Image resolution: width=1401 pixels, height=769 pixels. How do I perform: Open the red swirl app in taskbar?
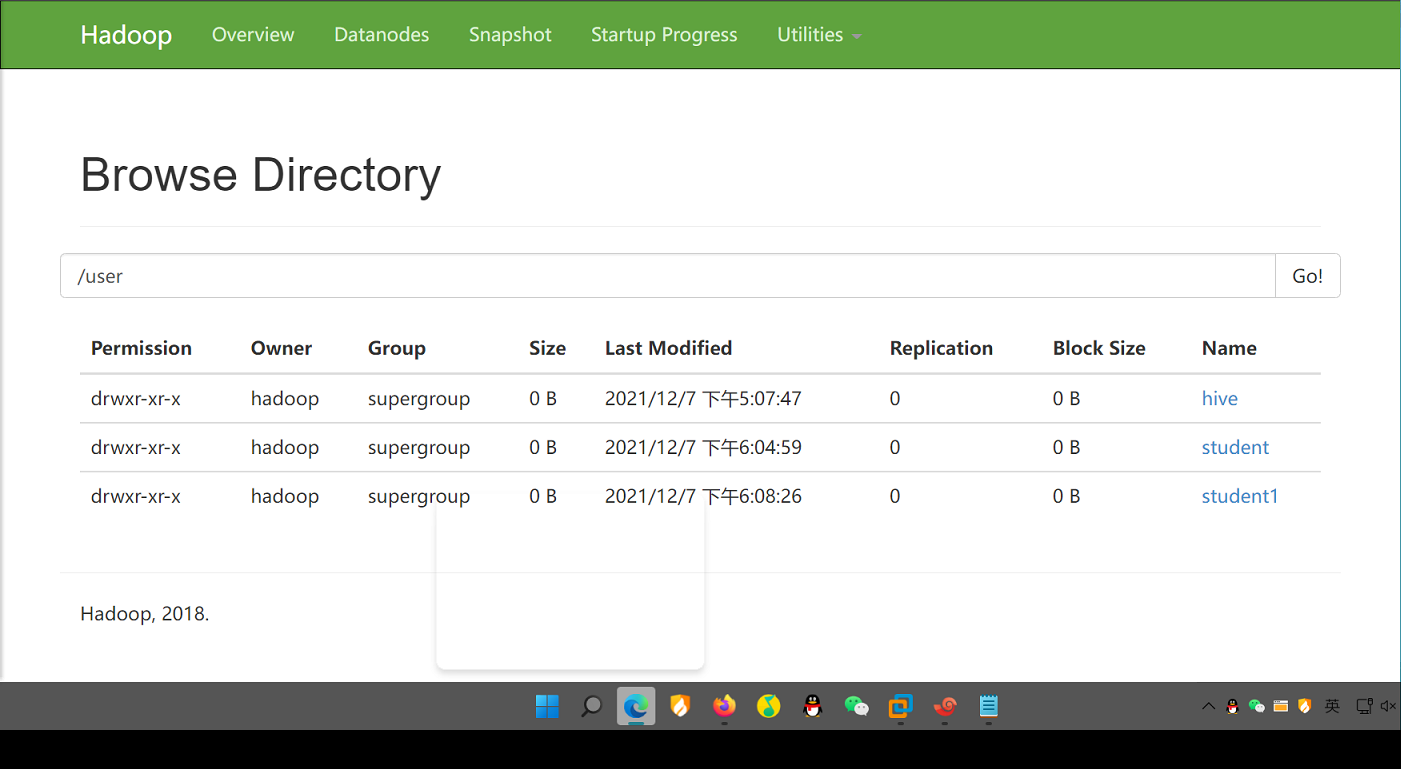coord(945,707)
